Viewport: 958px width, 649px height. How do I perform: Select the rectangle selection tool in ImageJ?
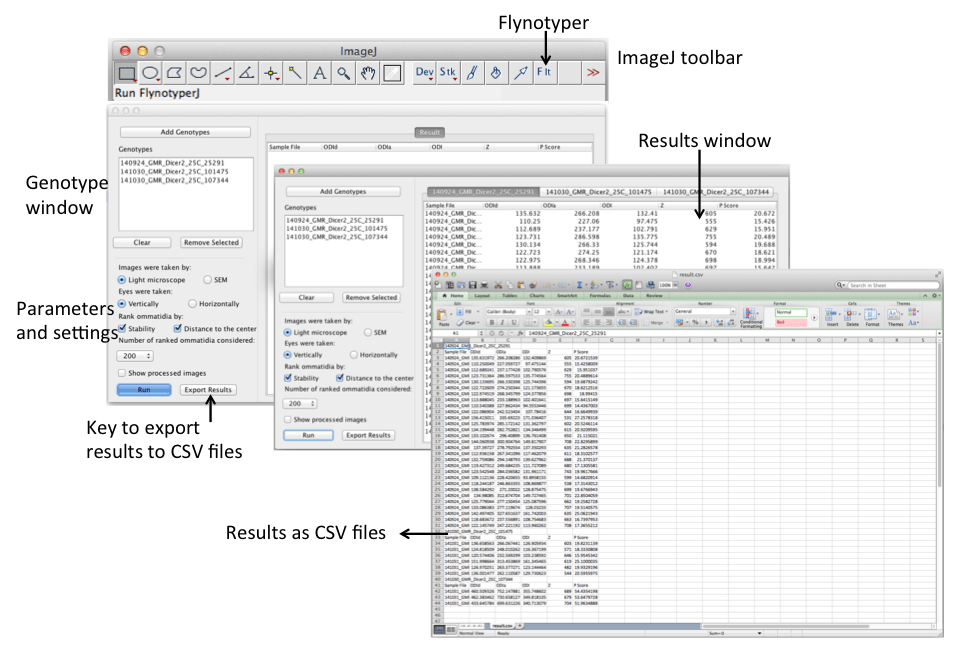[x=128, y=72]
